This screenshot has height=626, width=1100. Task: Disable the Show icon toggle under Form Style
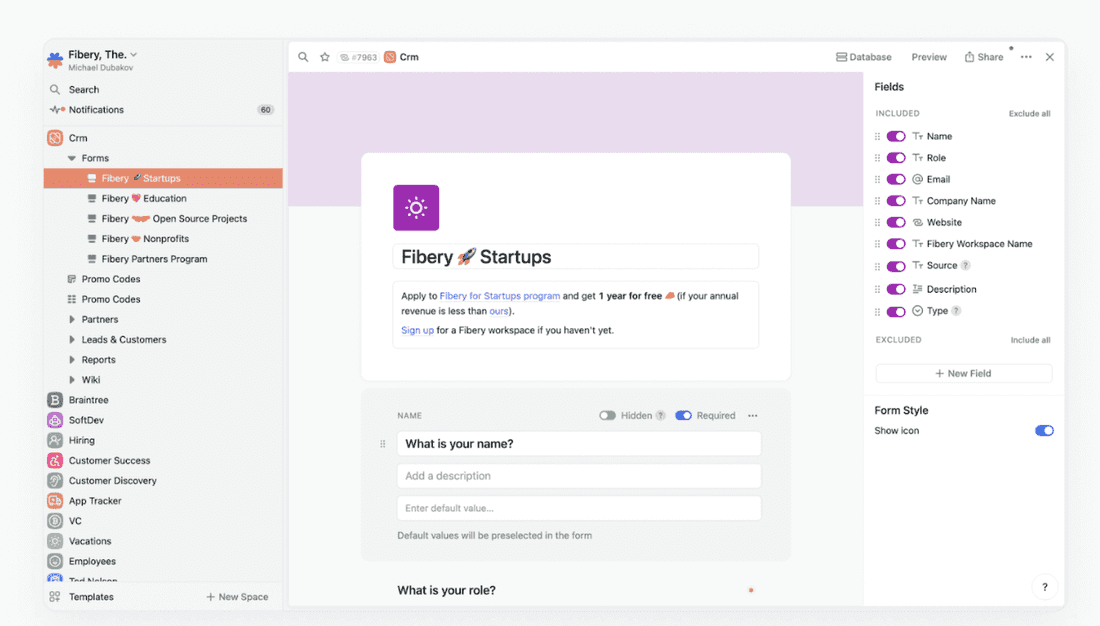point(1044,430)
